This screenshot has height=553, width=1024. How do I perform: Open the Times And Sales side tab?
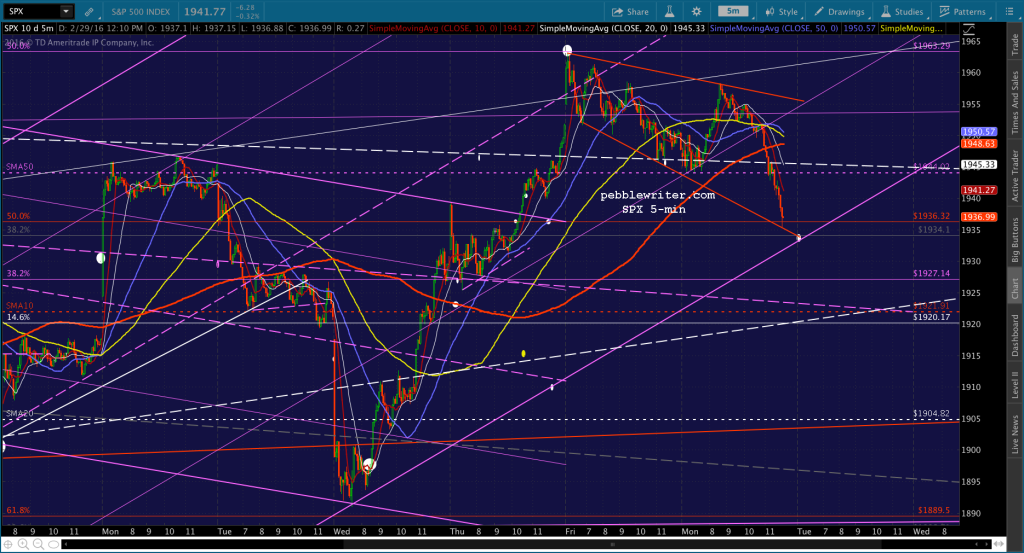[x=1015, y=103]
